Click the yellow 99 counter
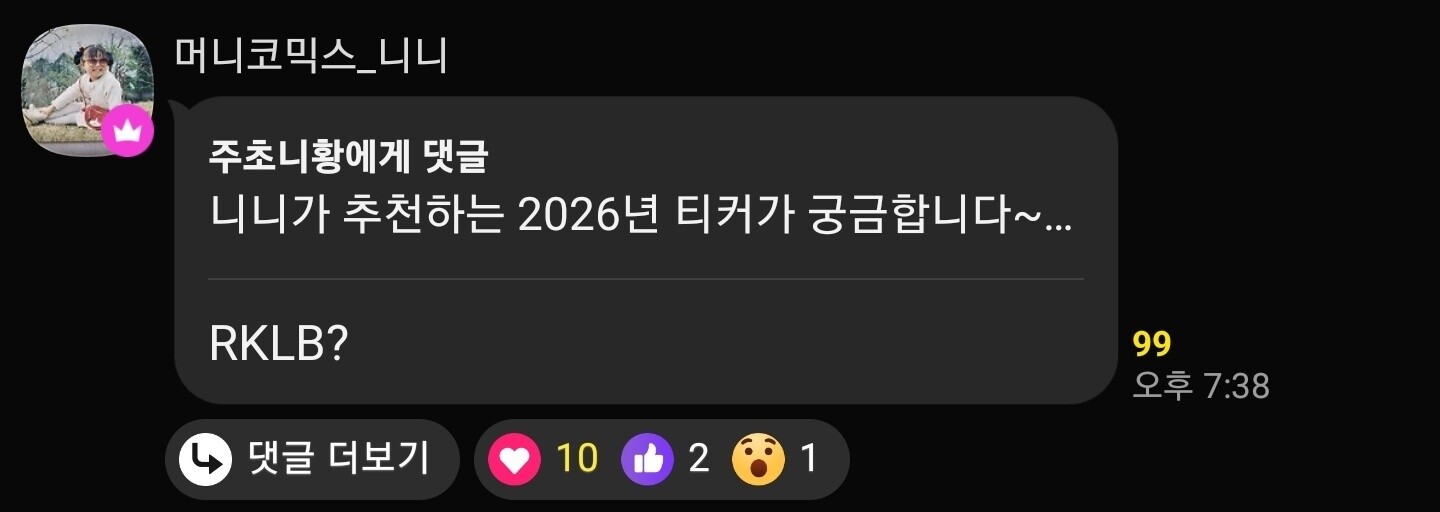This screenshot has height=512, width=1440. click(x=1152, y=344)
